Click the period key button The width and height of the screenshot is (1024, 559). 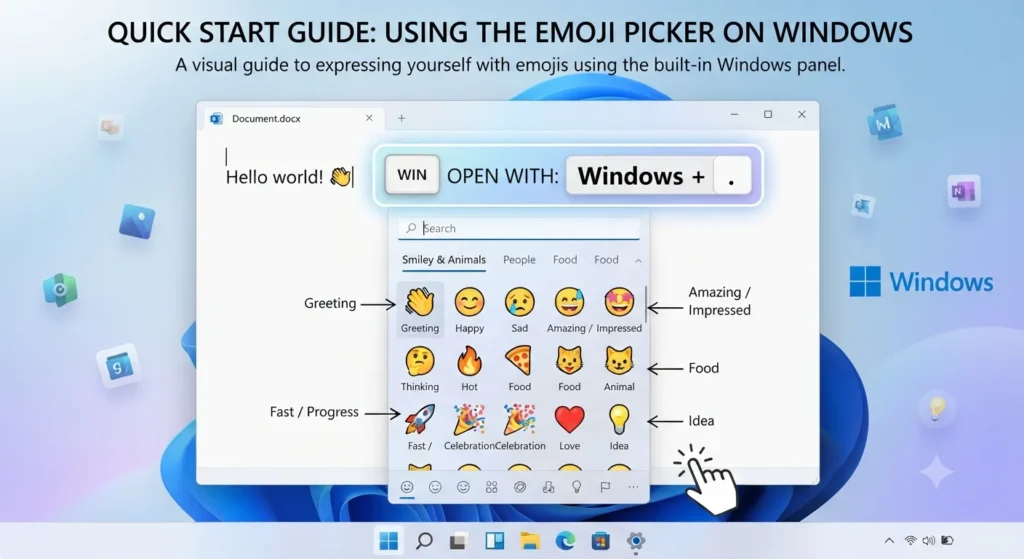tap(732, 176)
